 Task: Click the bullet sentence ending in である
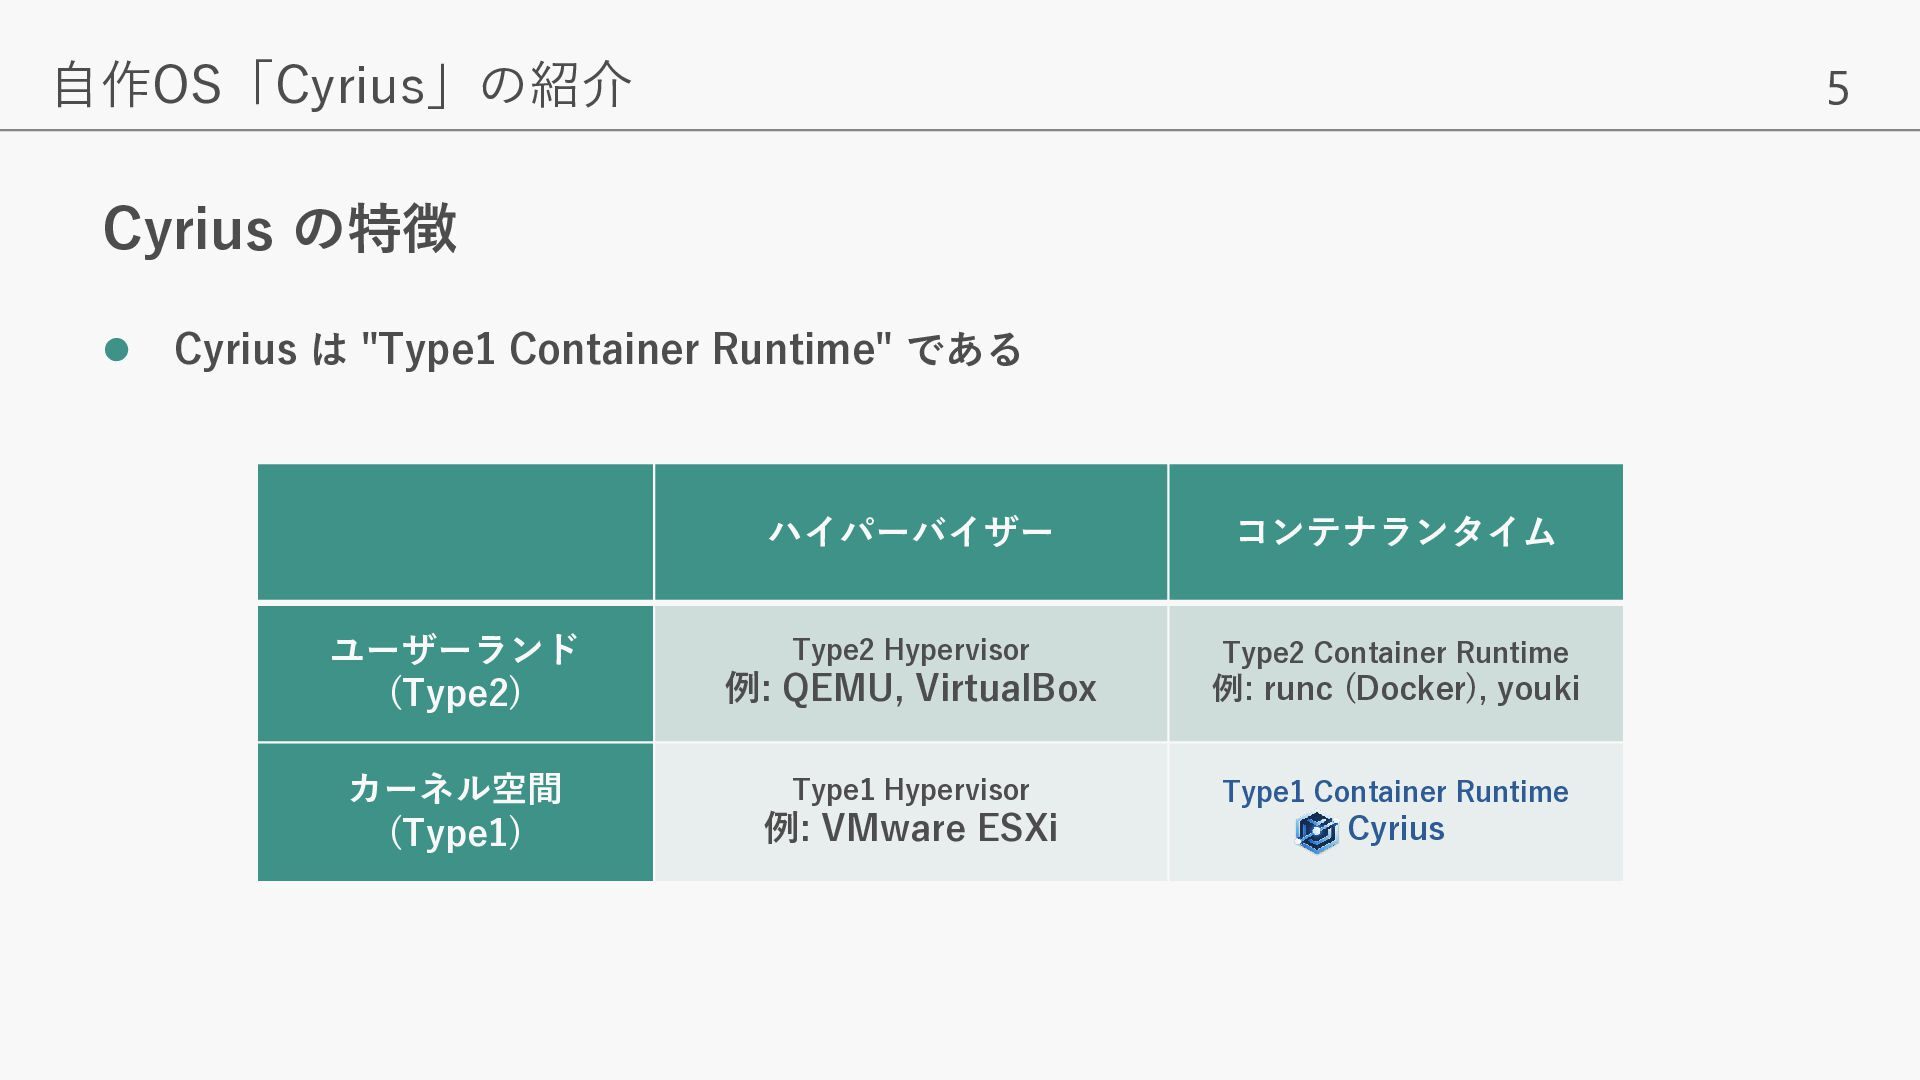[x=597, y=350]
